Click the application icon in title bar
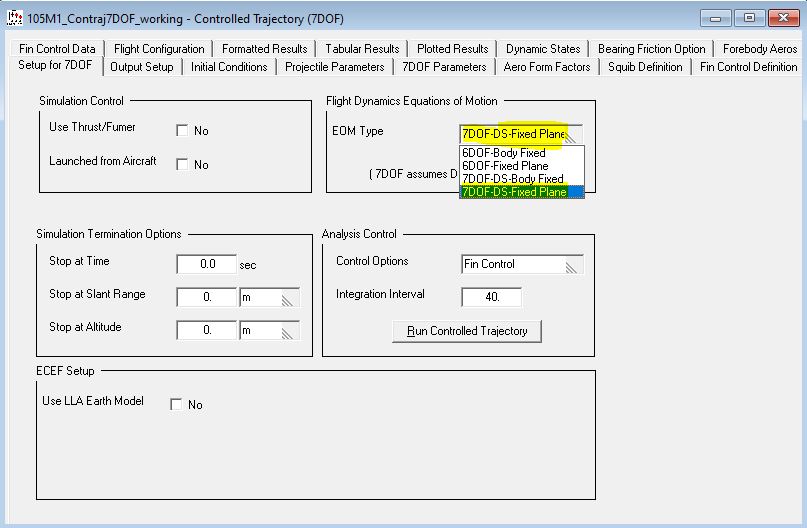This screenshot has height=528, width=807. point(14,18)
